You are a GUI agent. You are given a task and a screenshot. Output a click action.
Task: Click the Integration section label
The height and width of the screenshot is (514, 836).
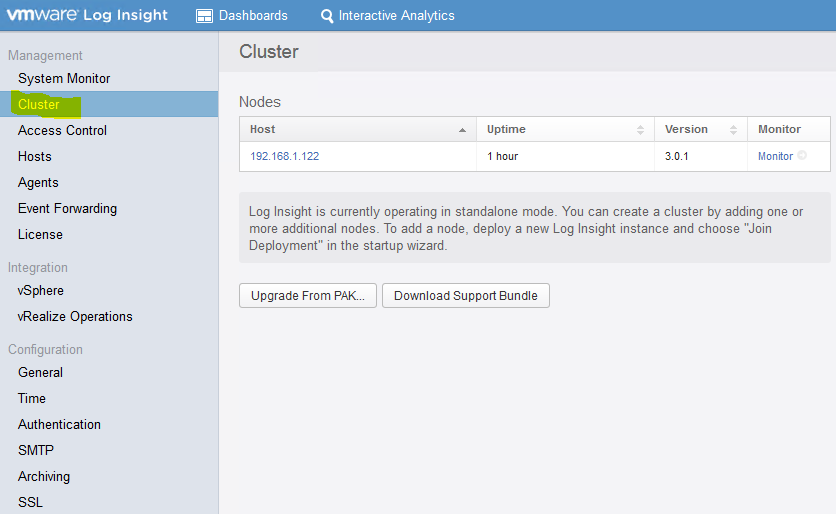click(x=38, y=268)
